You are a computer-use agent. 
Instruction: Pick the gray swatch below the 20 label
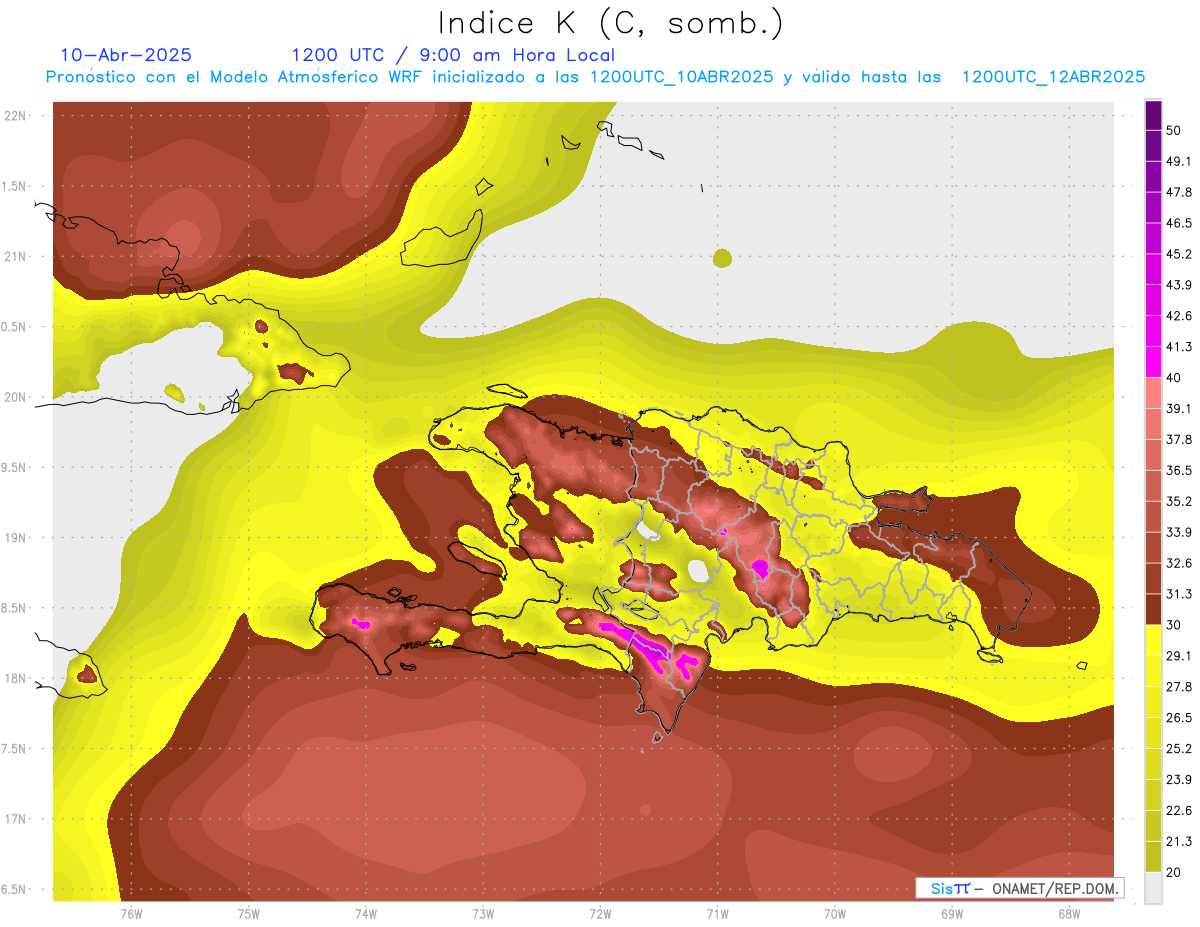[1153, 887]
